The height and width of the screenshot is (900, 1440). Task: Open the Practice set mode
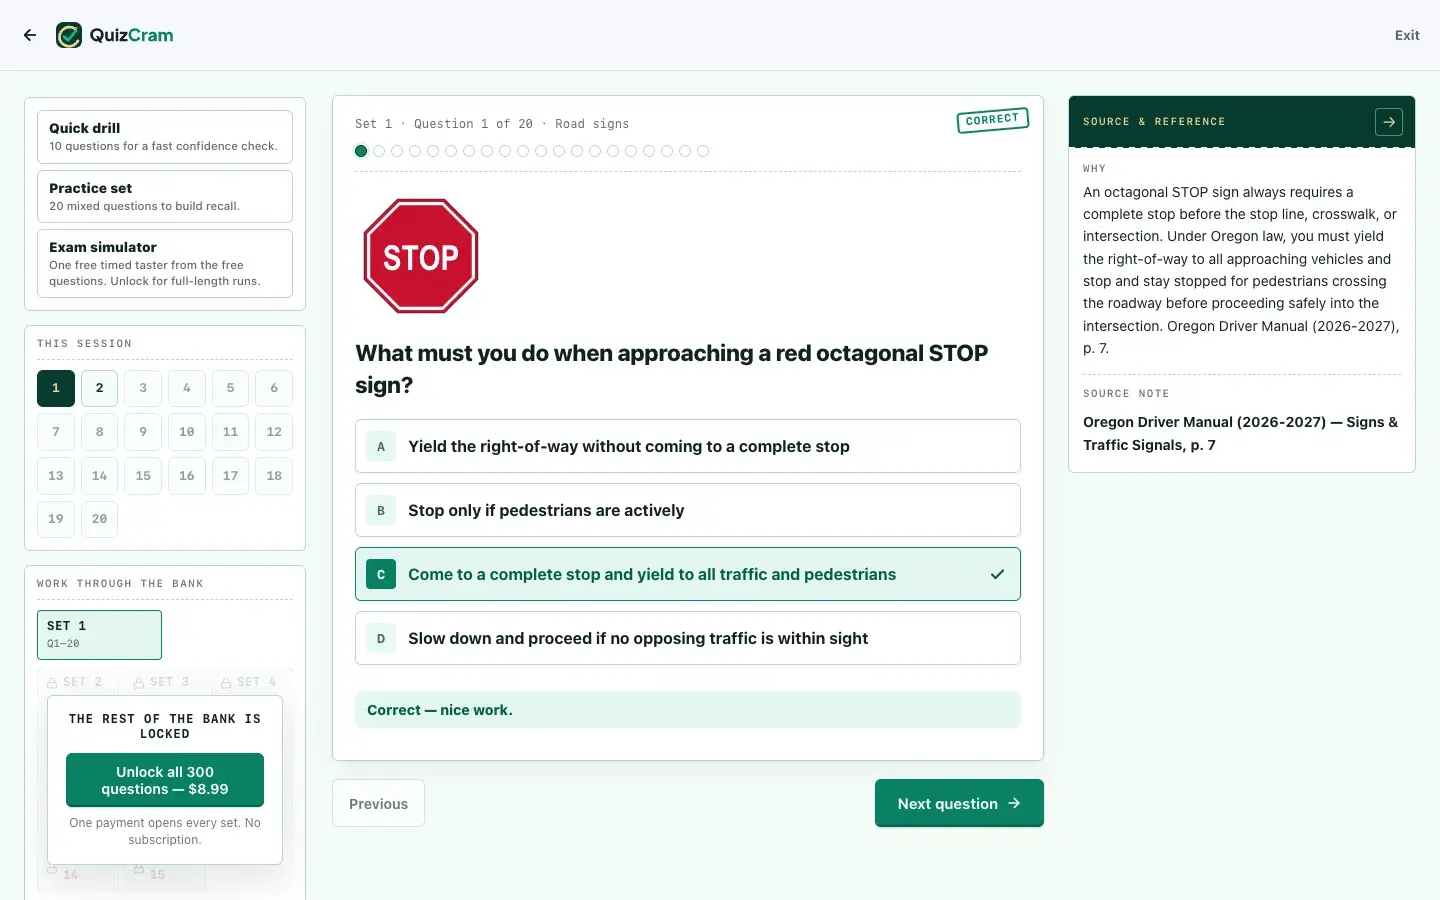point(165,196)
